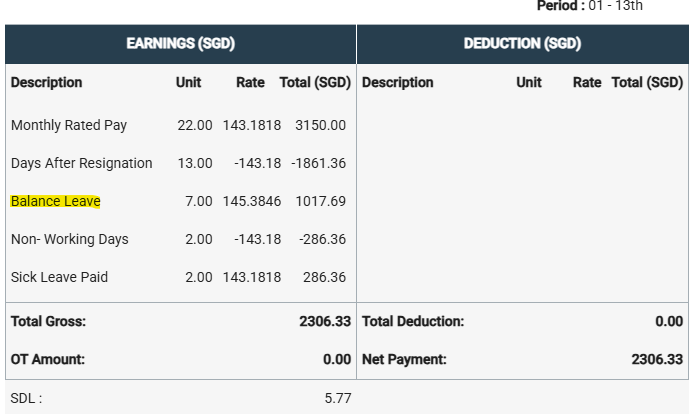Screen dimensions: 697x415
Task: Click the EARNINGS (SGD) section header
Action: click(x=180, y=44)
